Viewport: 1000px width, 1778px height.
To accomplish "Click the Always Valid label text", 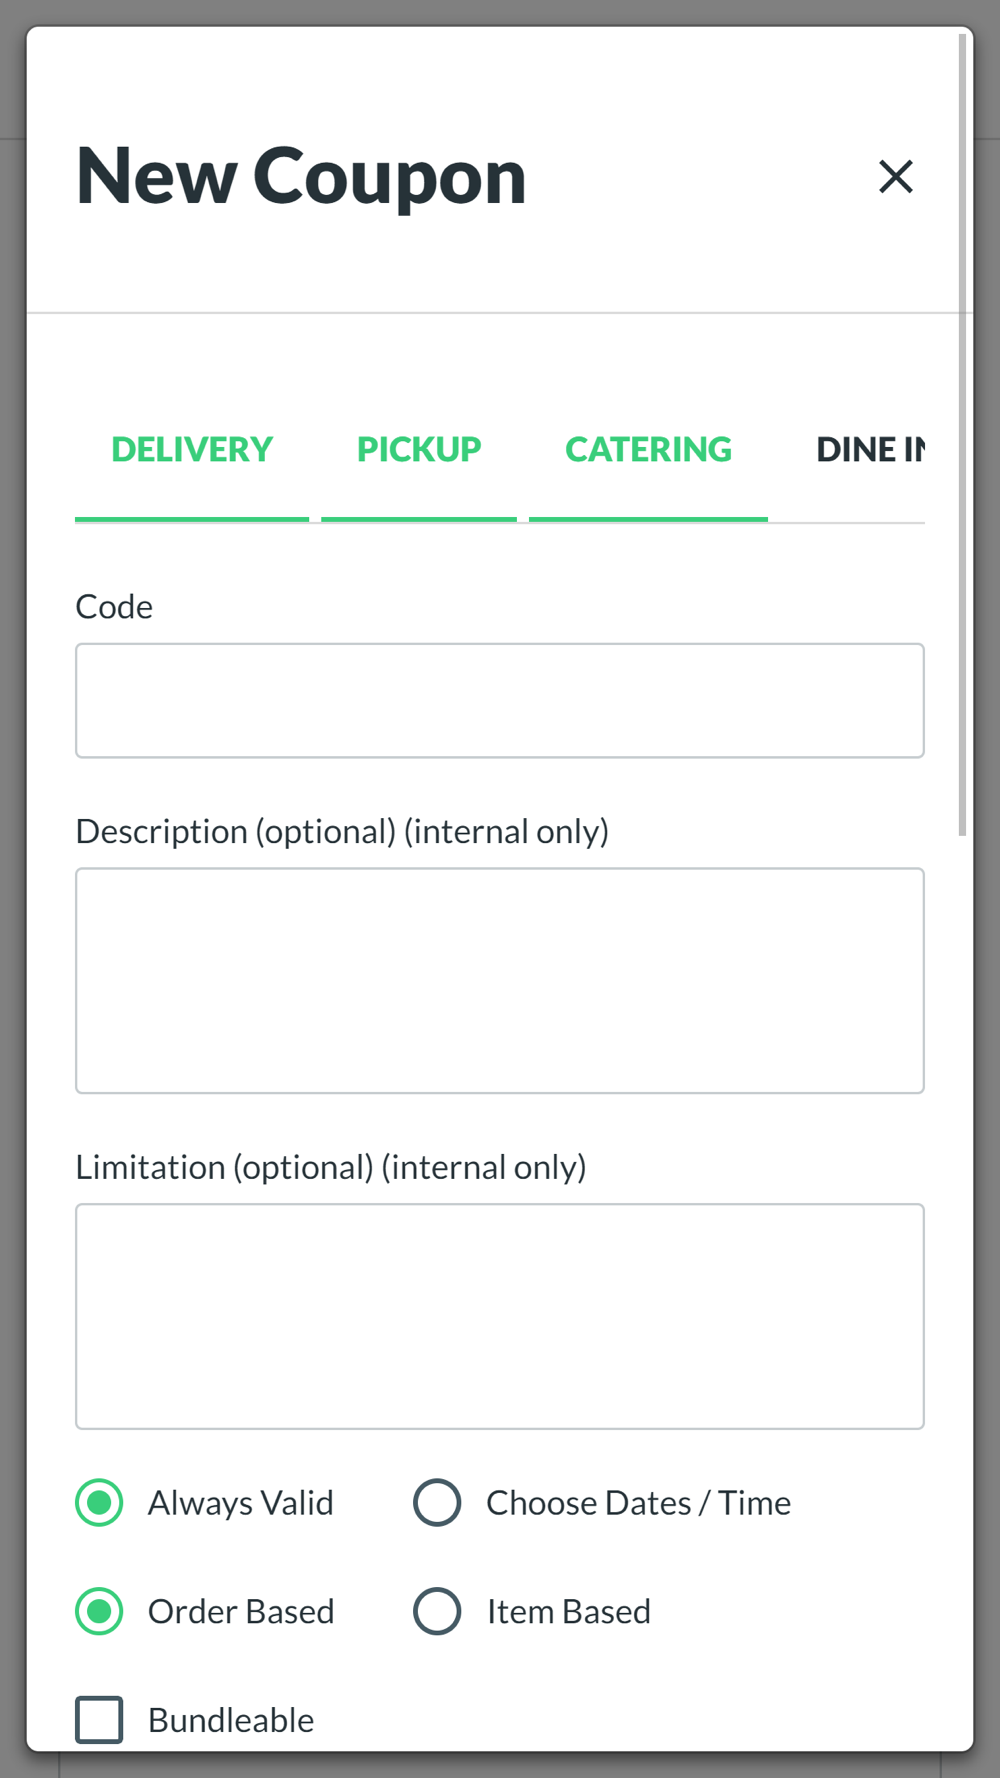I will point(241,1502).
